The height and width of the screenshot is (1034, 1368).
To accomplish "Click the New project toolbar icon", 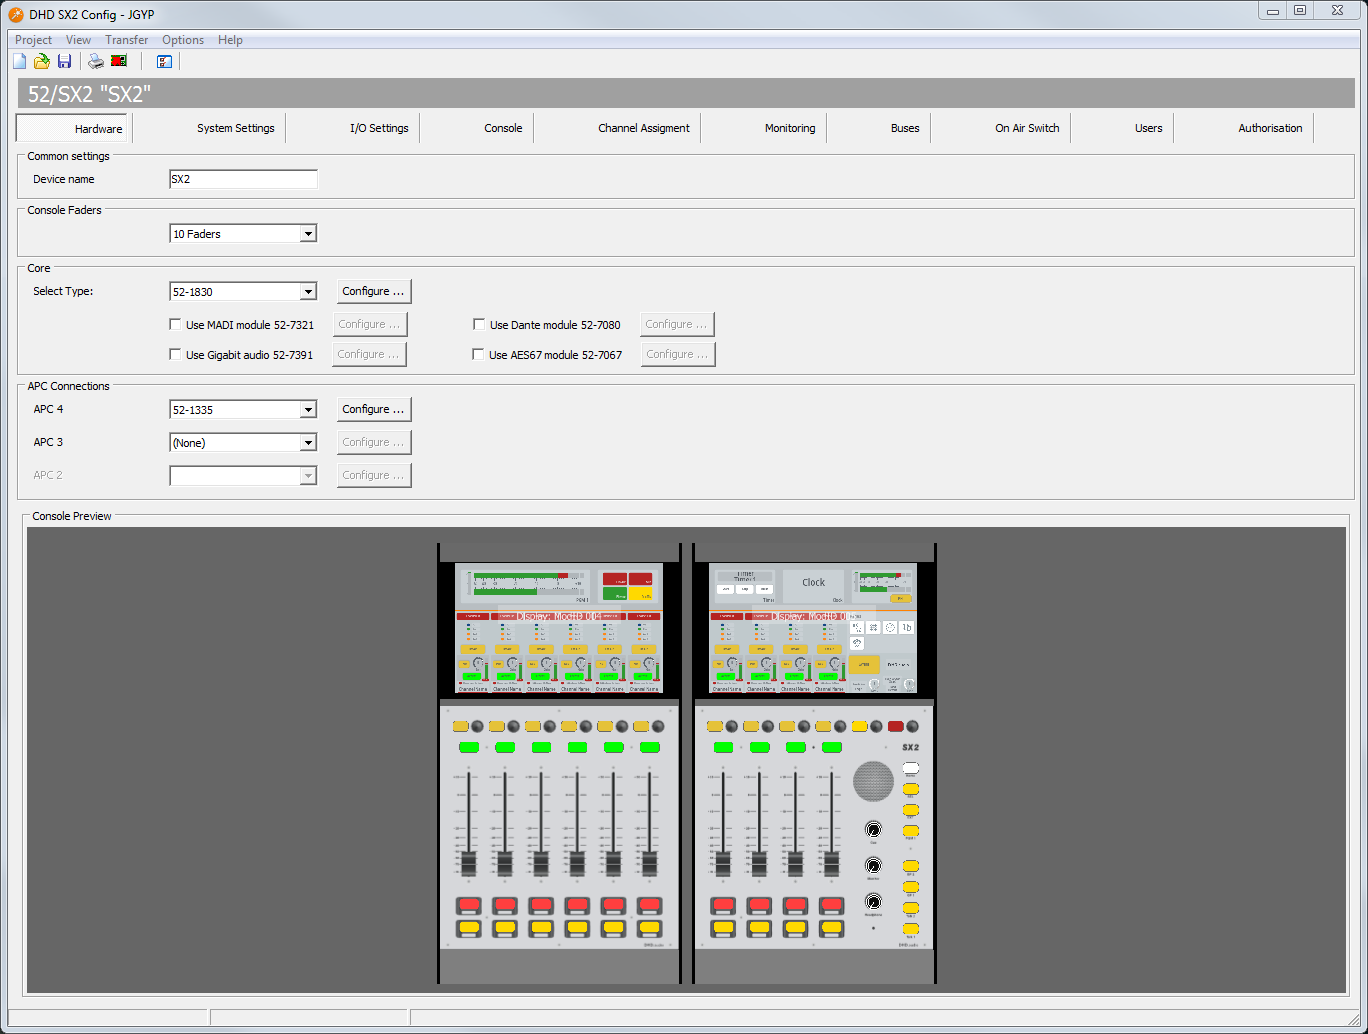I will click(x=20, y=61).
